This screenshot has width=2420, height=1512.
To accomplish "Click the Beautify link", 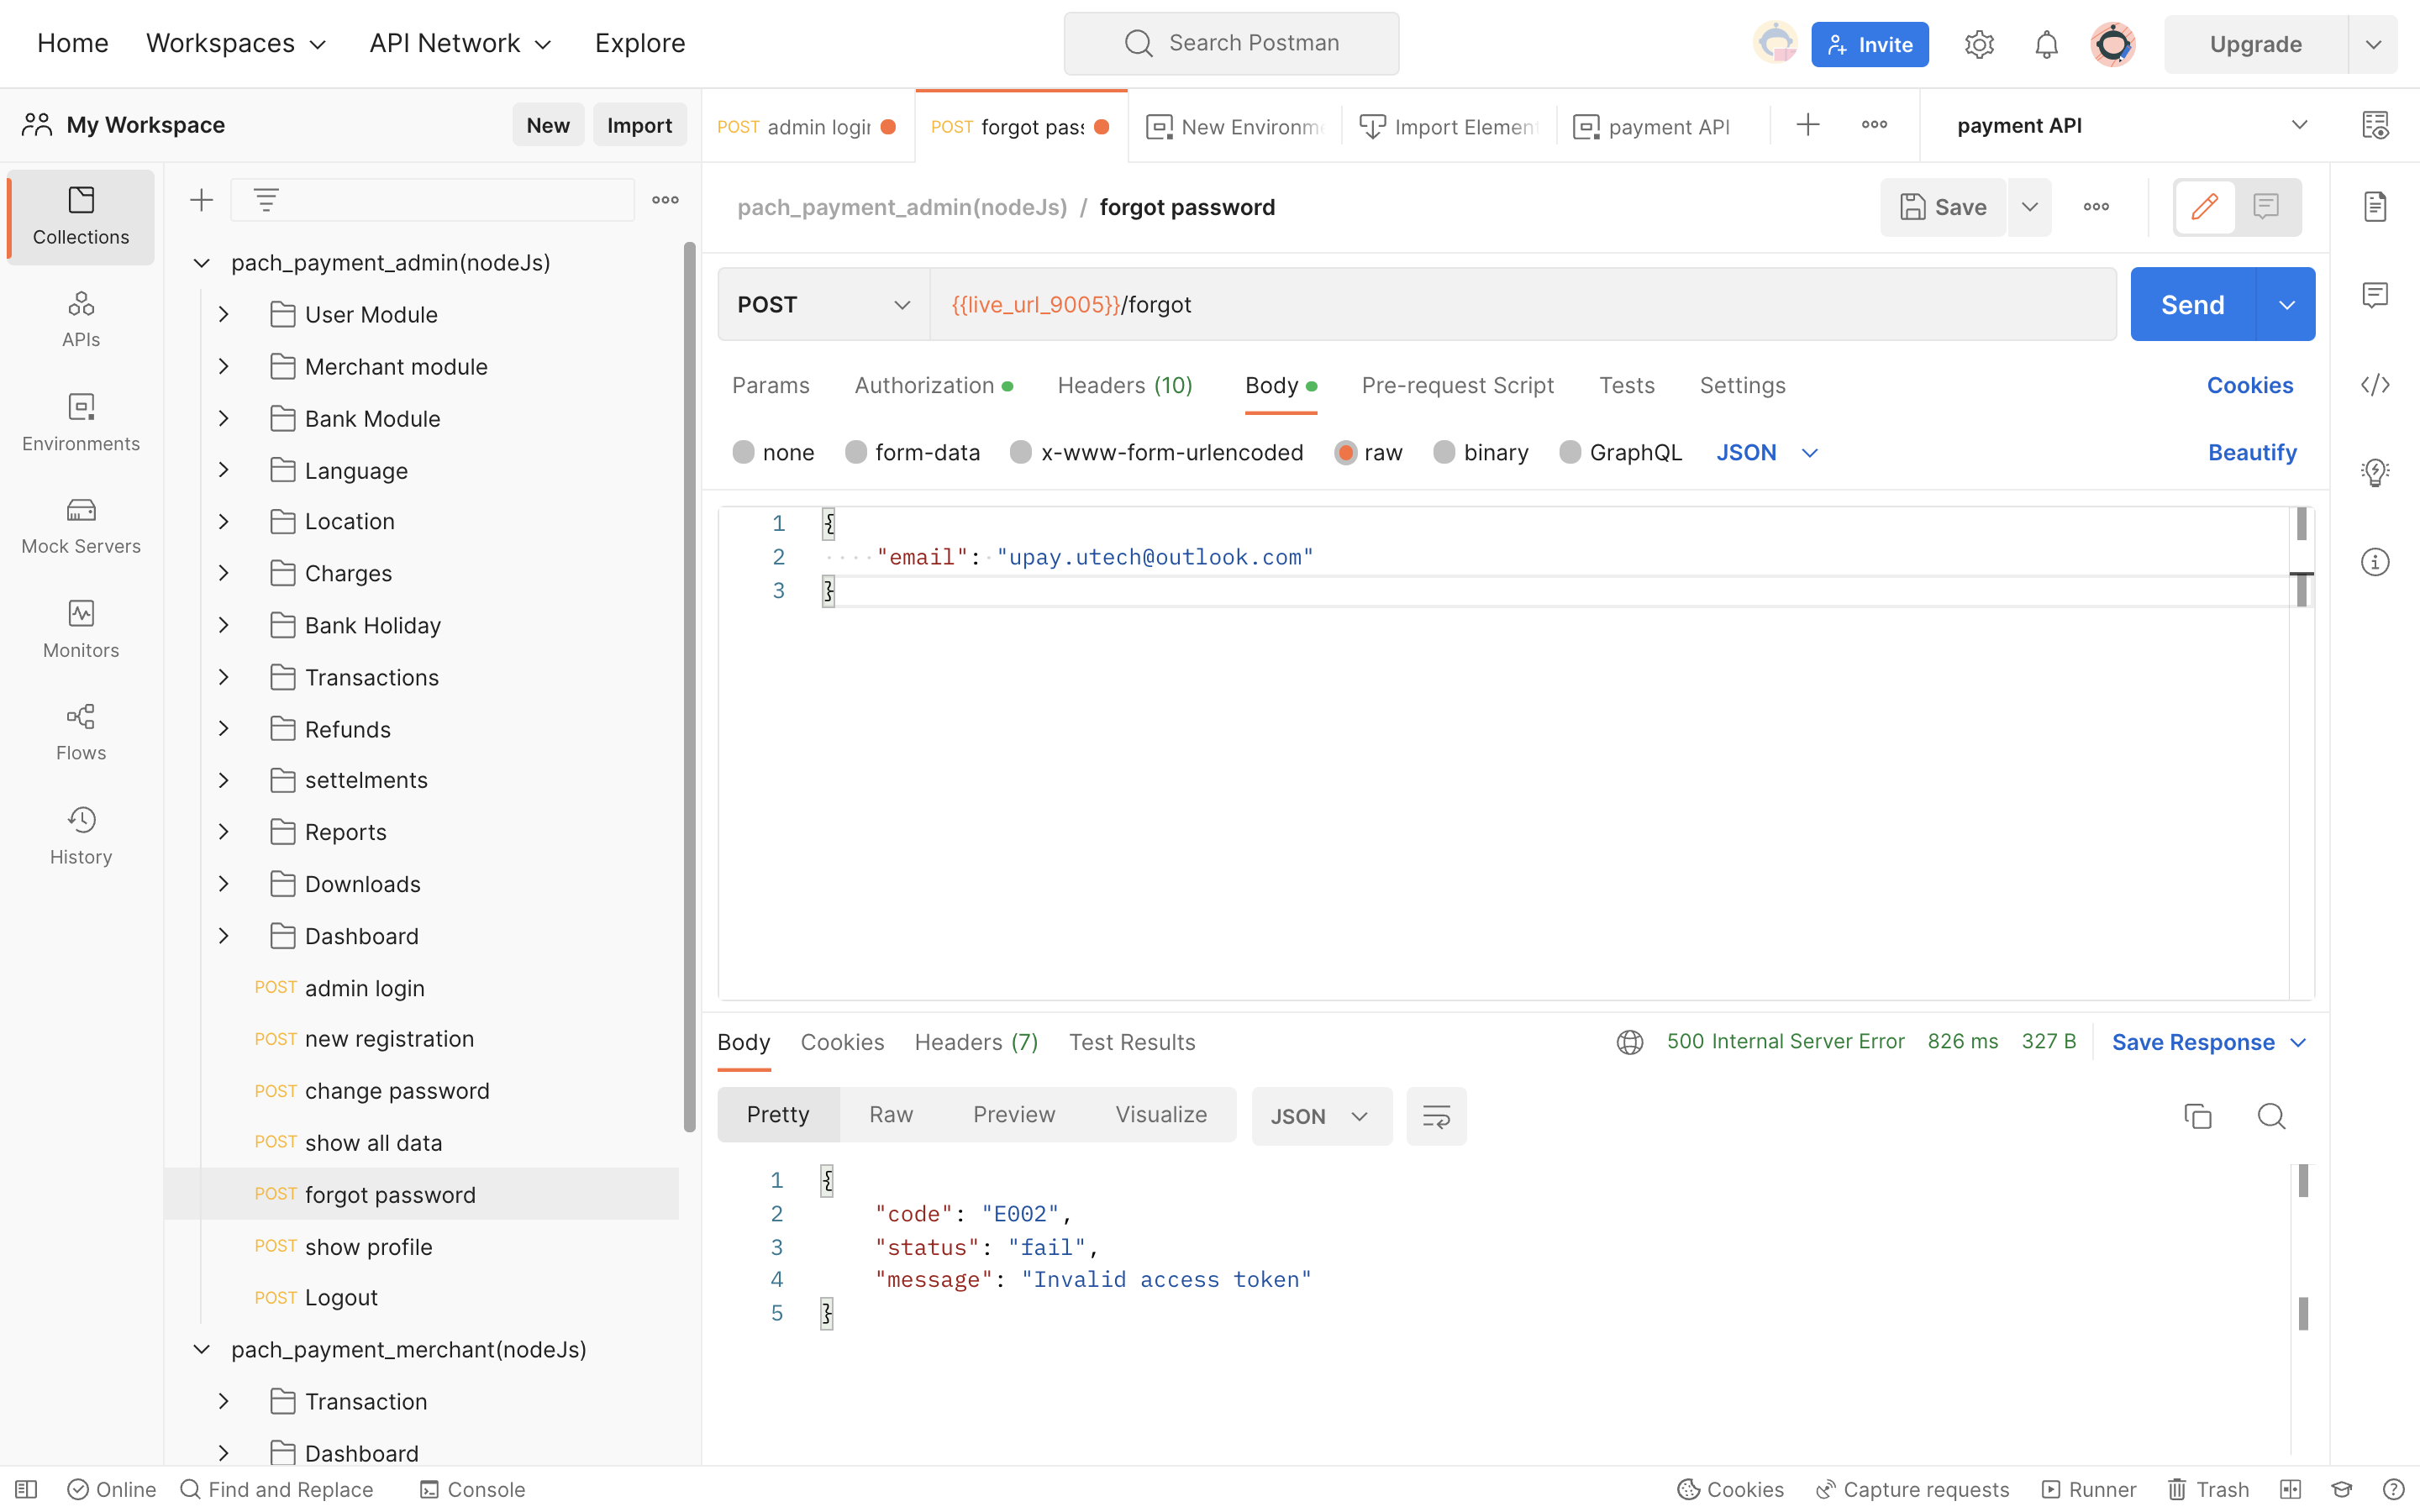I will point(2251,453).
